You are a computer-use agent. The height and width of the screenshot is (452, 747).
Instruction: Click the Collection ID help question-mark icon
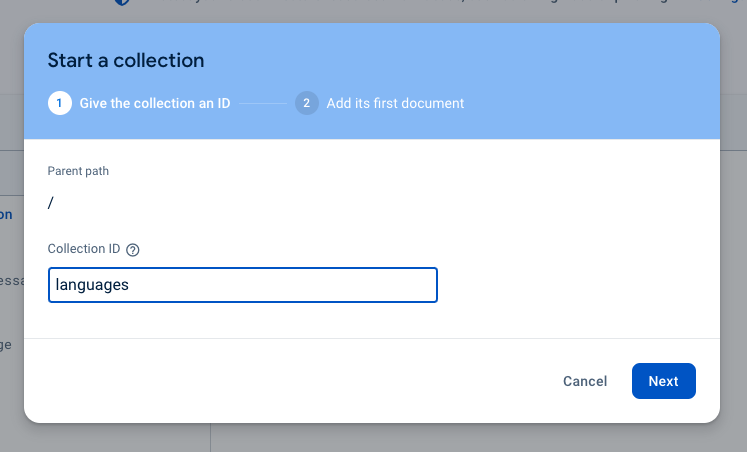[133, 250]
